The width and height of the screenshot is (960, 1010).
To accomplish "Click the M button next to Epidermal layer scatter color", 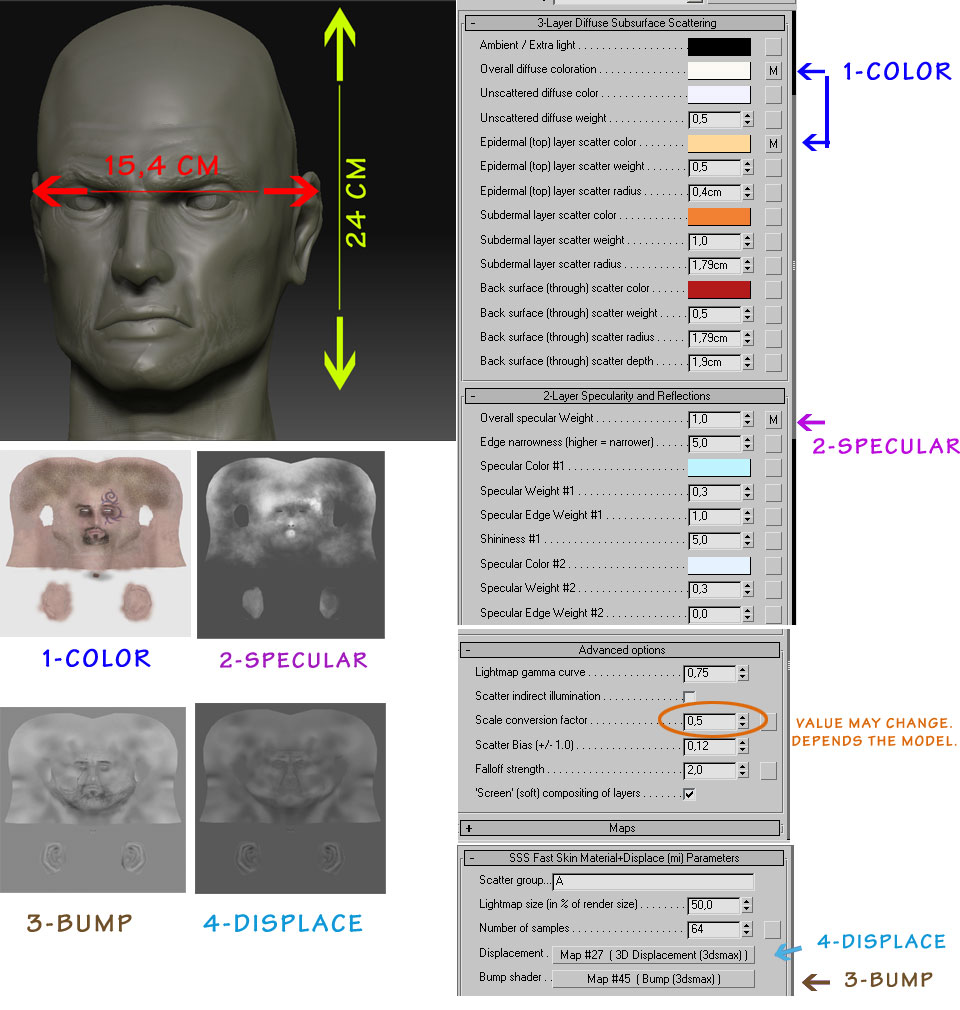I will [773, 143].
